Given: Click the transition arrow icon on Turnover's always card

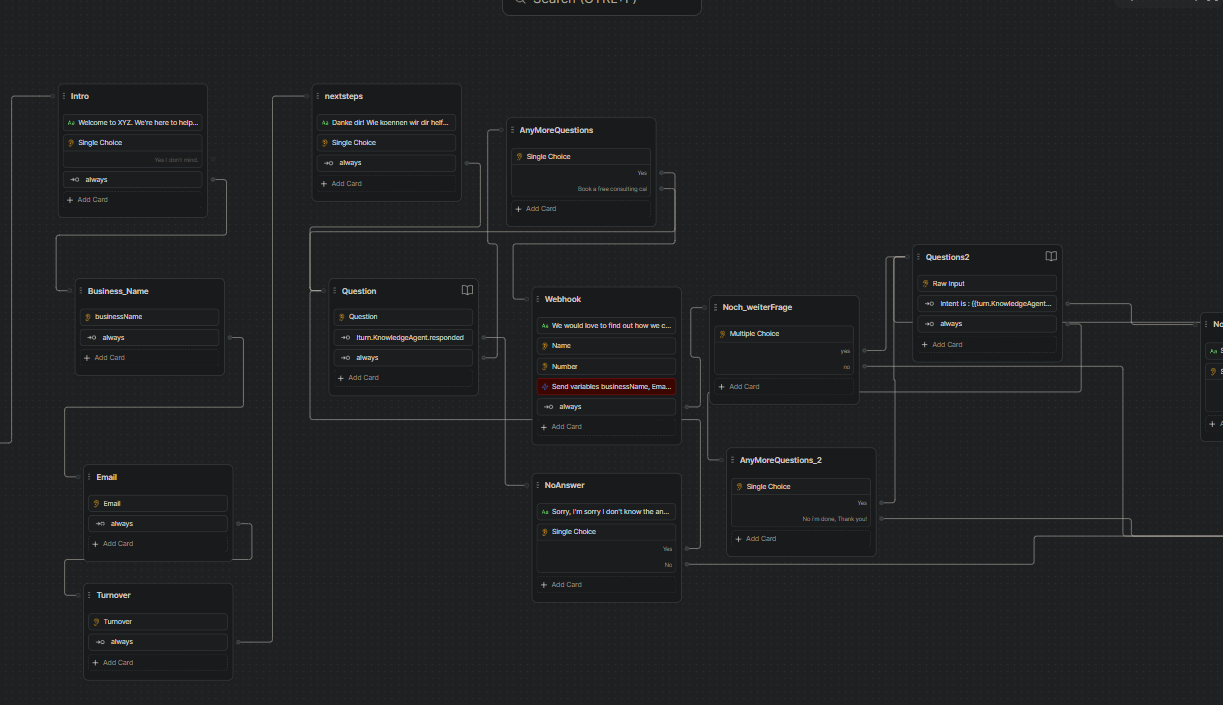Looking at the screenshot, I should [100, 642].
